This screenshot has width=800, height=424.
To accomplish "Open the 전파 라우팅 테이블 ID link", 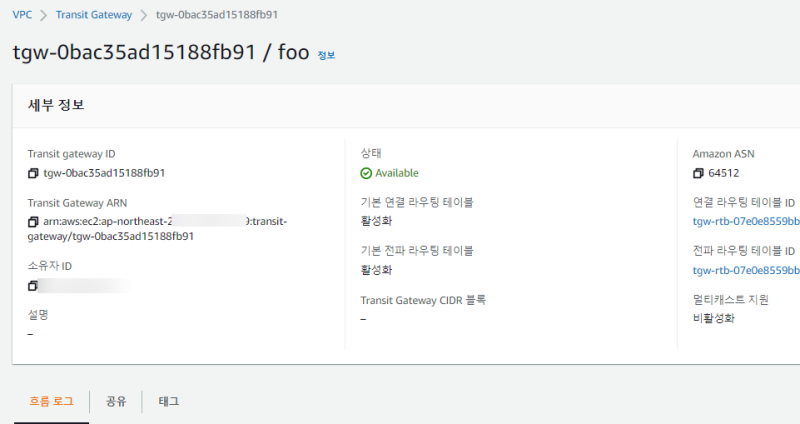I will (x=746, y=270).
